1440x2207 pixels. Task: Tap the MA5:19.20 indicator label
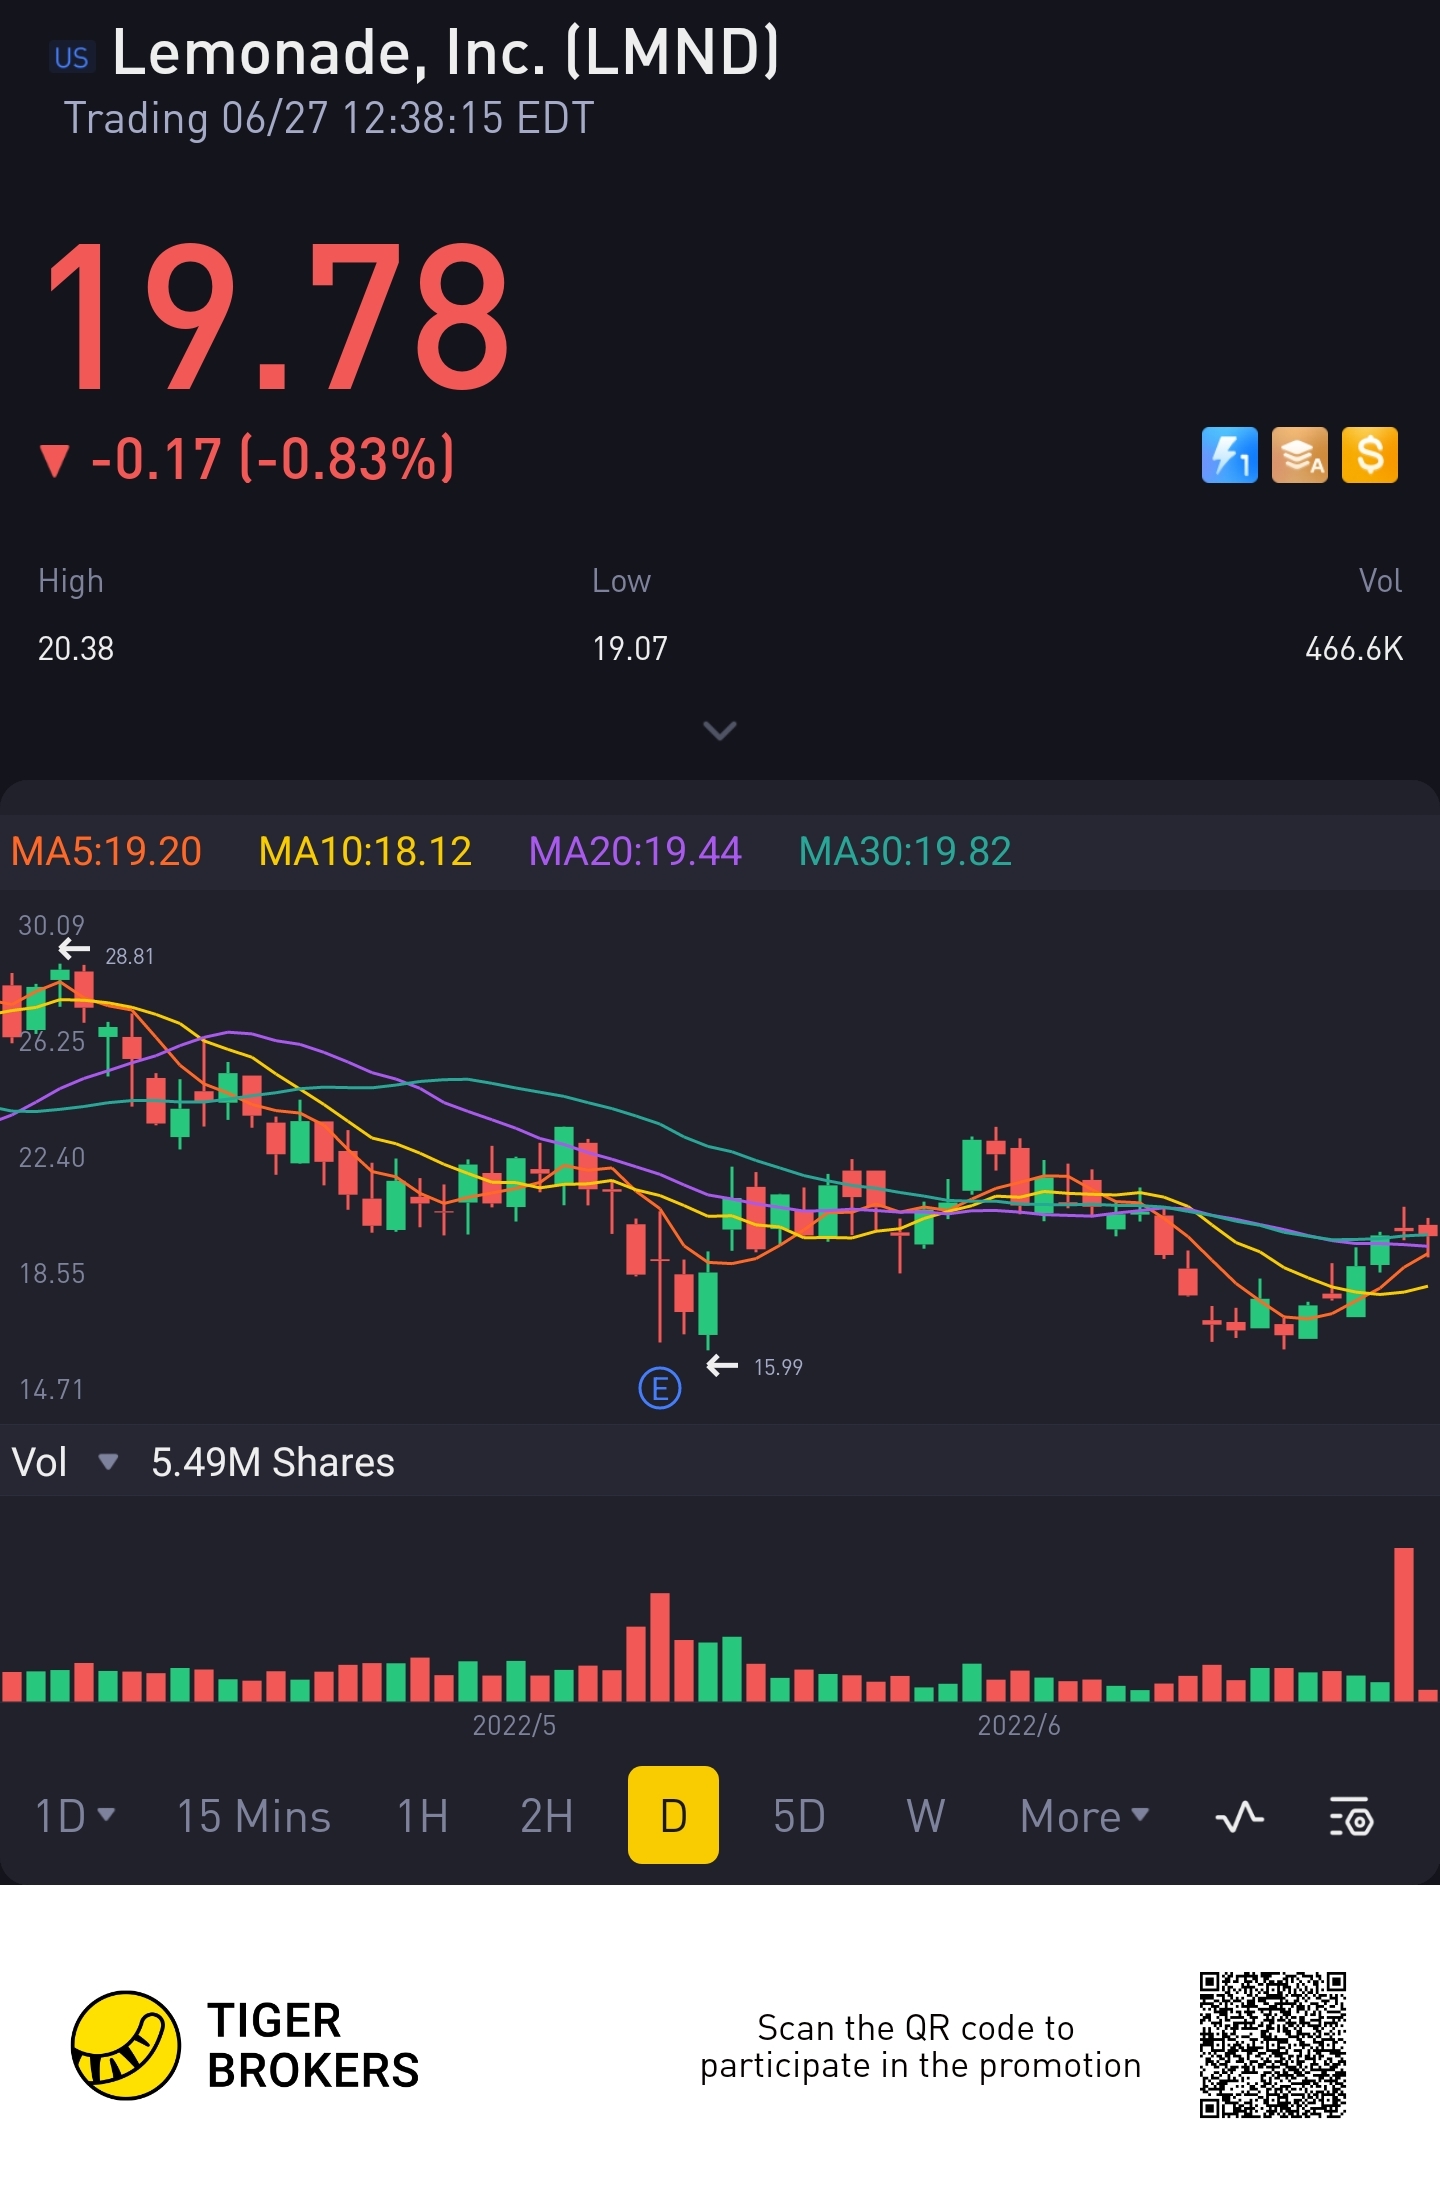106,852
